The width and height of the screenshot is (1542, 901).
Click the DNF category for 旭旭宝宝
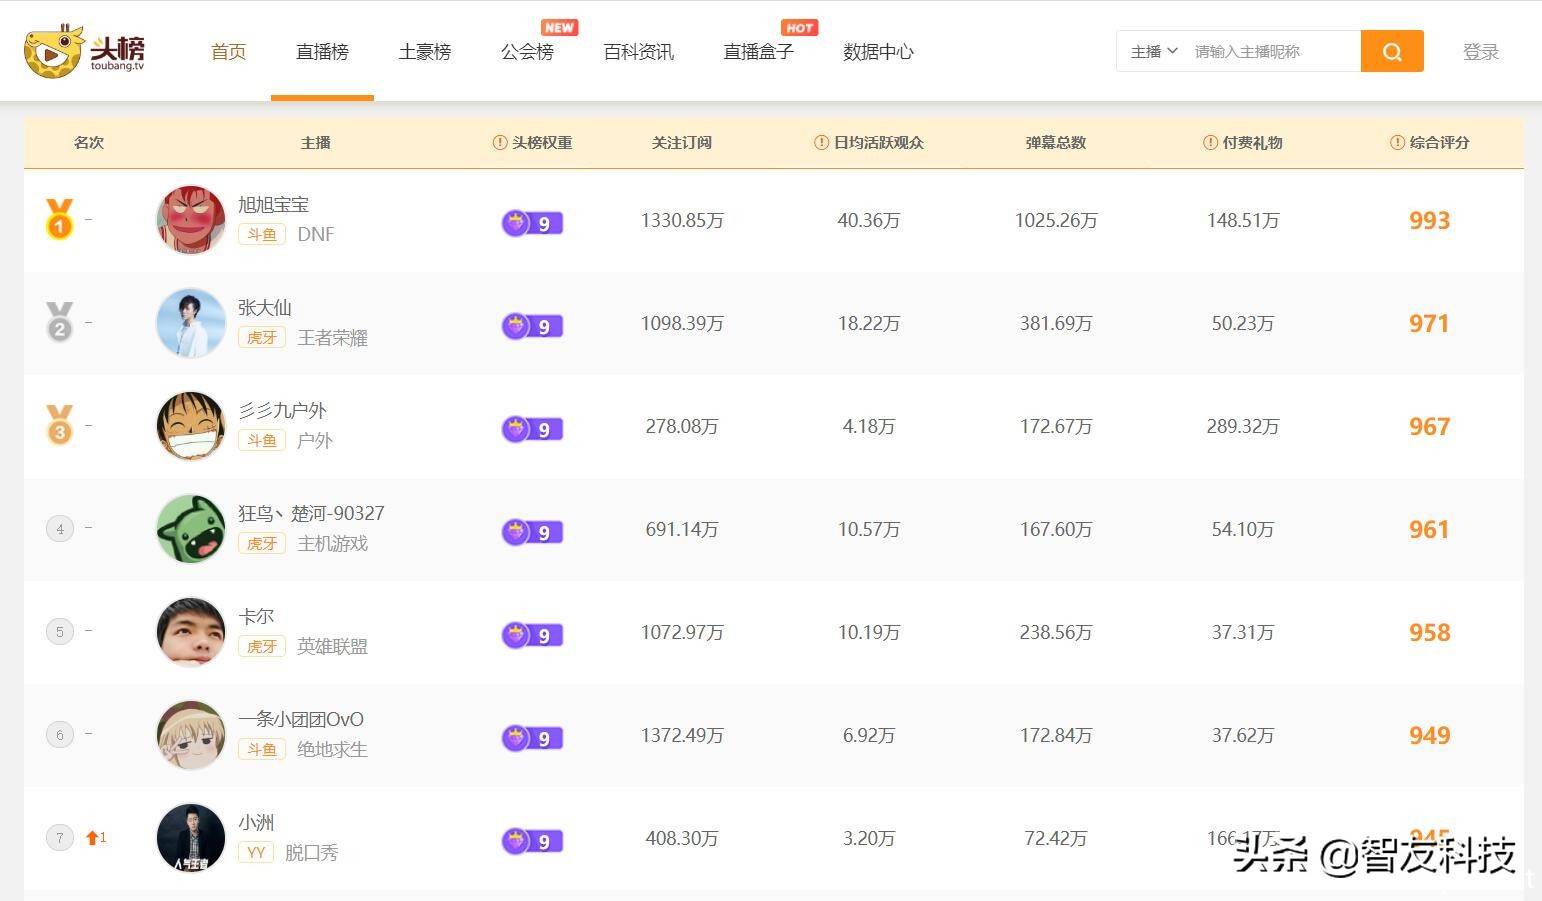(316, 235)
